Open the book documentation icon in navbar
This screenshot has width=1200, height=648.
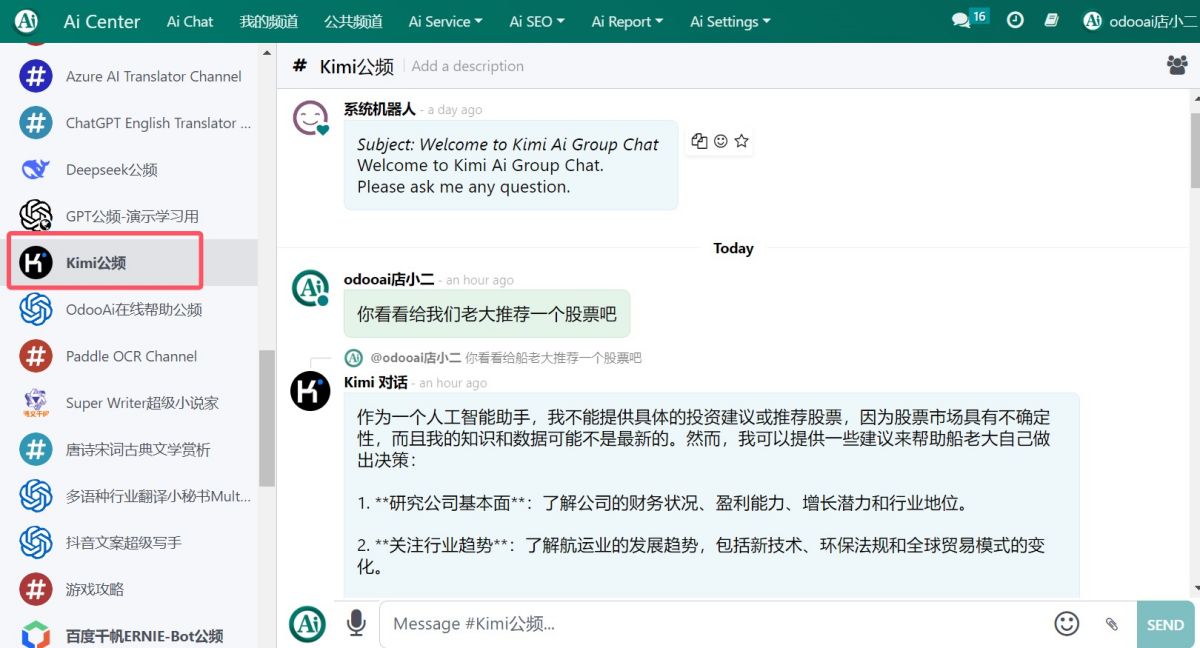click(x=1051, y=20)
